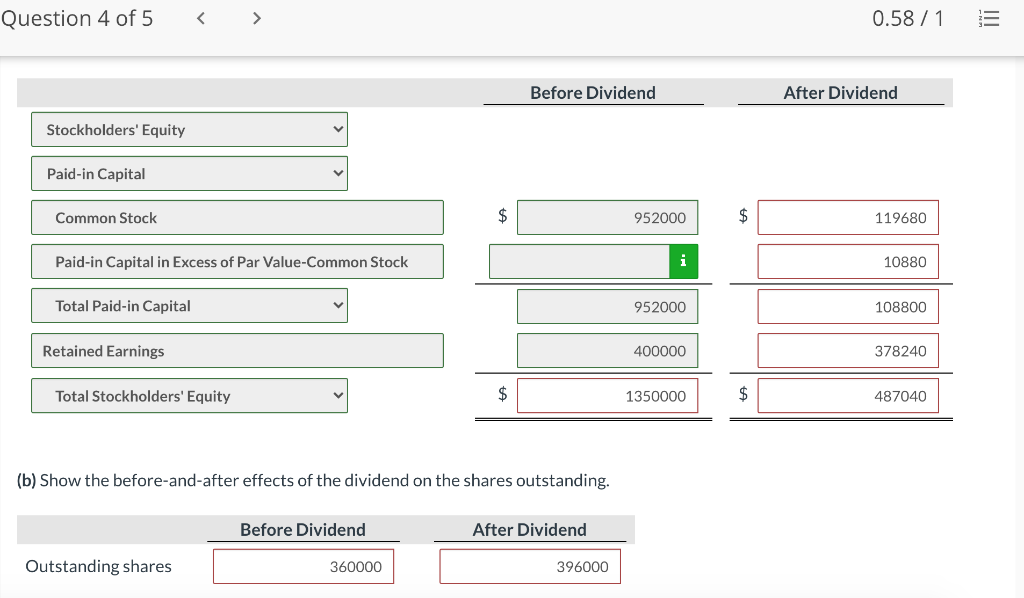Select Retained Earnings after value 378240
The height and width of the screenshot is (598, 1024).
point(848,351)
